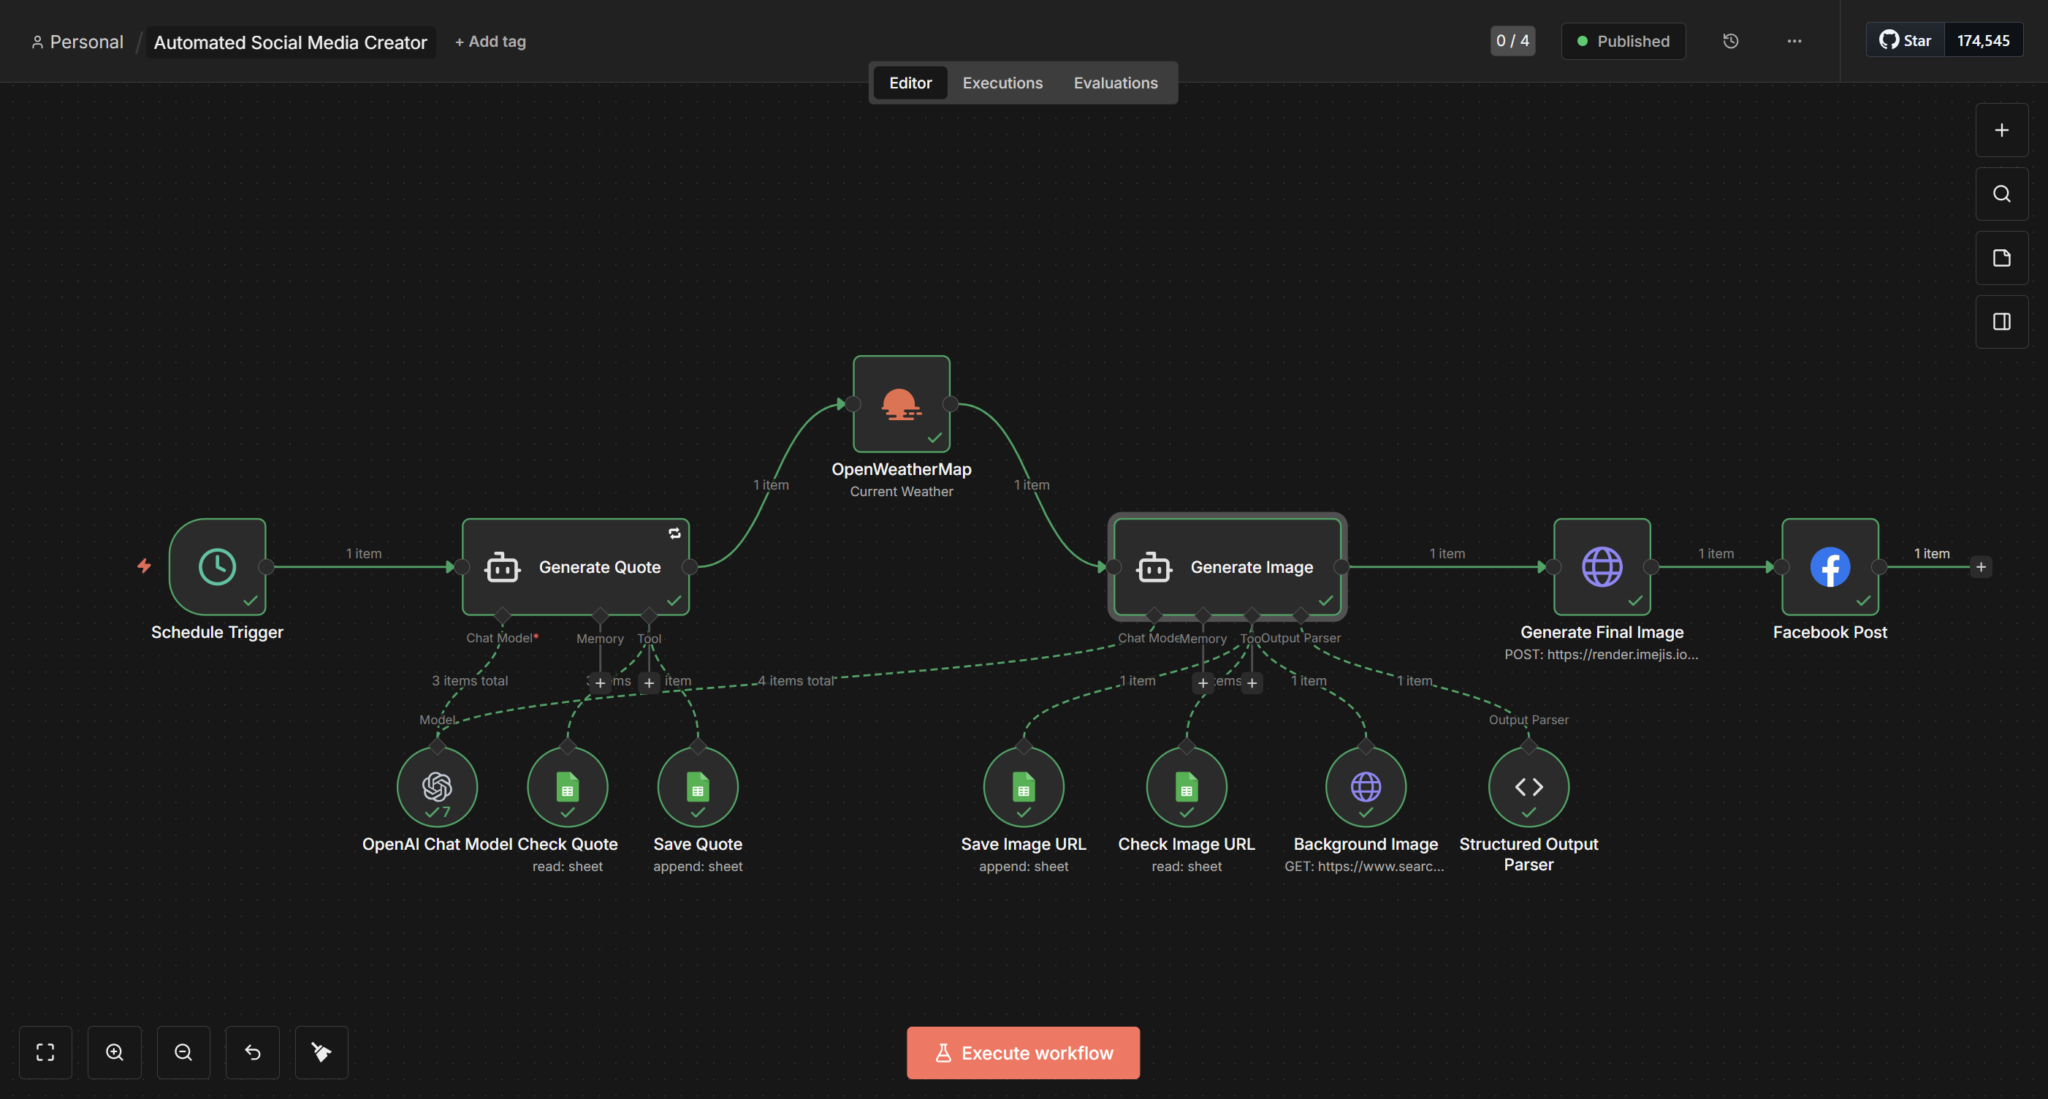Toggle the logs panel sidebar icon
Screen dimensions: 2048x1099
(x=2002, y=321)
